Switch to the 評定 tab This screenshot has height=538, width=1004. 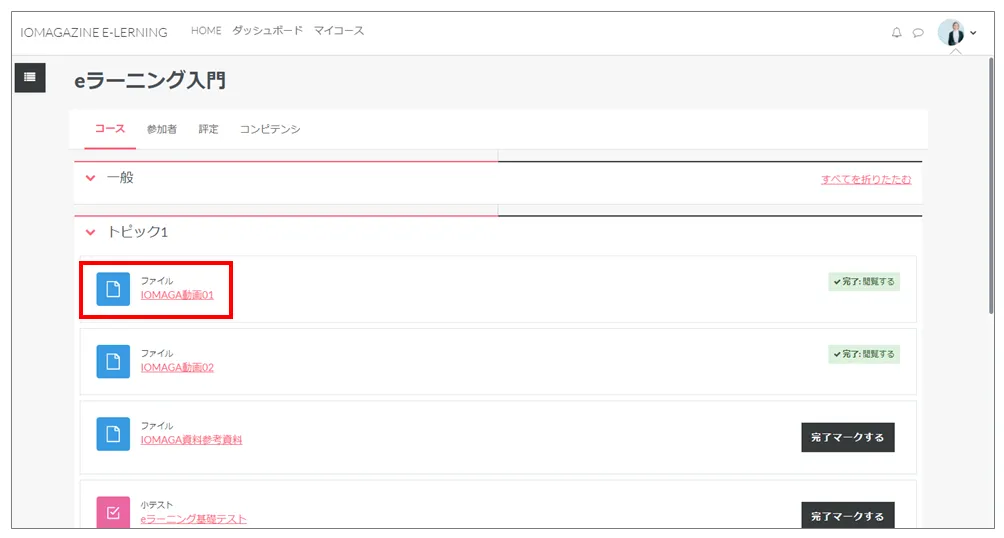pos(208,130)
